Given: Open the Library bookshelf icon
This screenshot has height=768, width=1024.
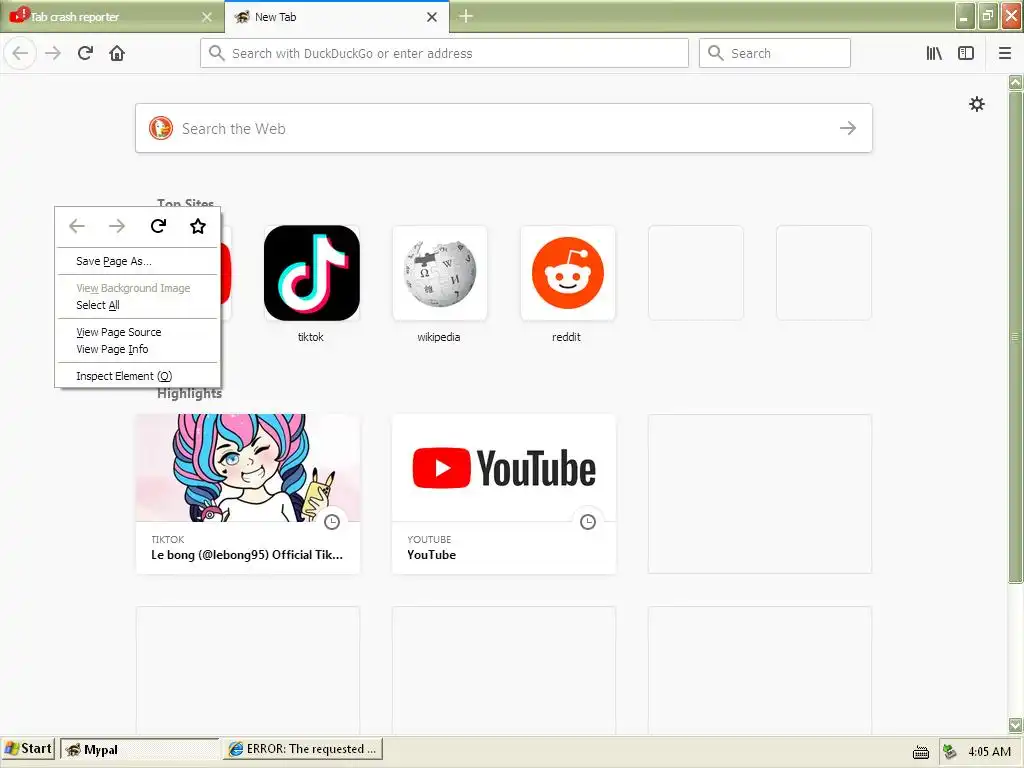Looking at the screenshot, I should click(x=934, y=53).
